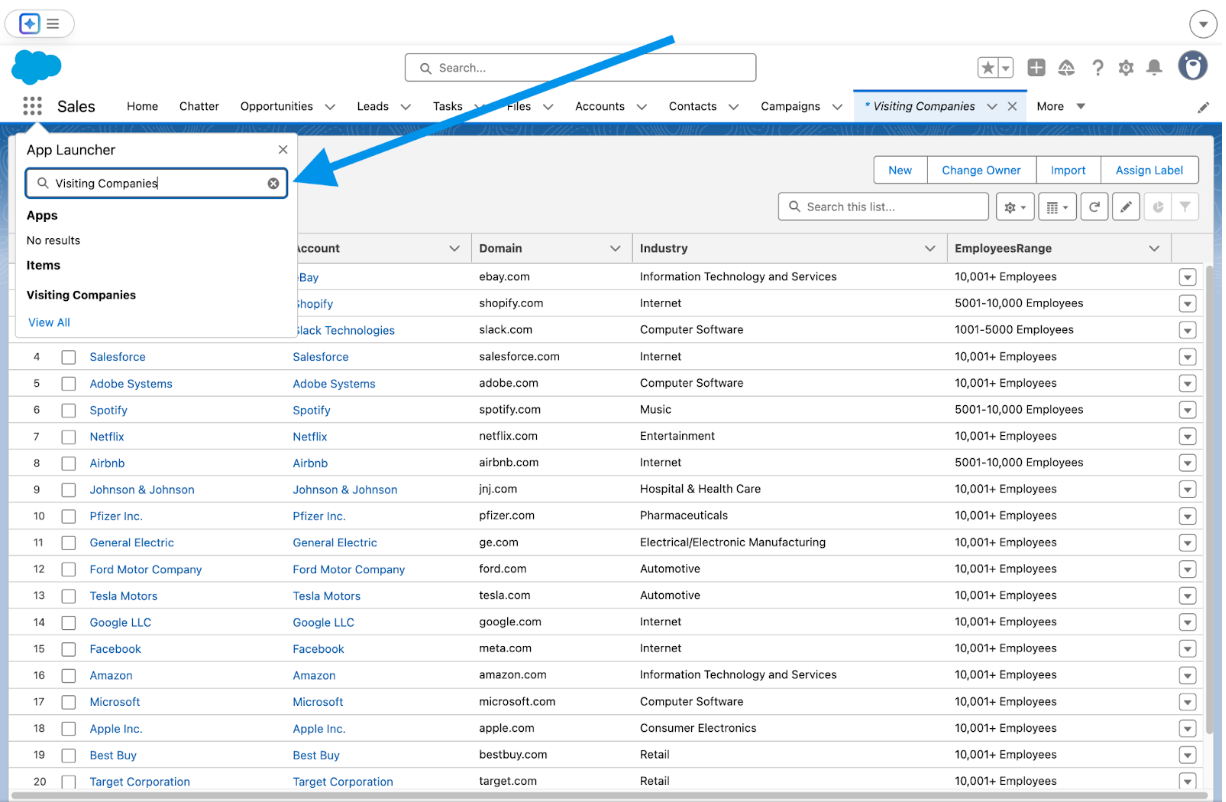Select checkbox for Spotify row
Image resolution: width=1226 pixels, height=802 pixels.
(x=69, y=410)
